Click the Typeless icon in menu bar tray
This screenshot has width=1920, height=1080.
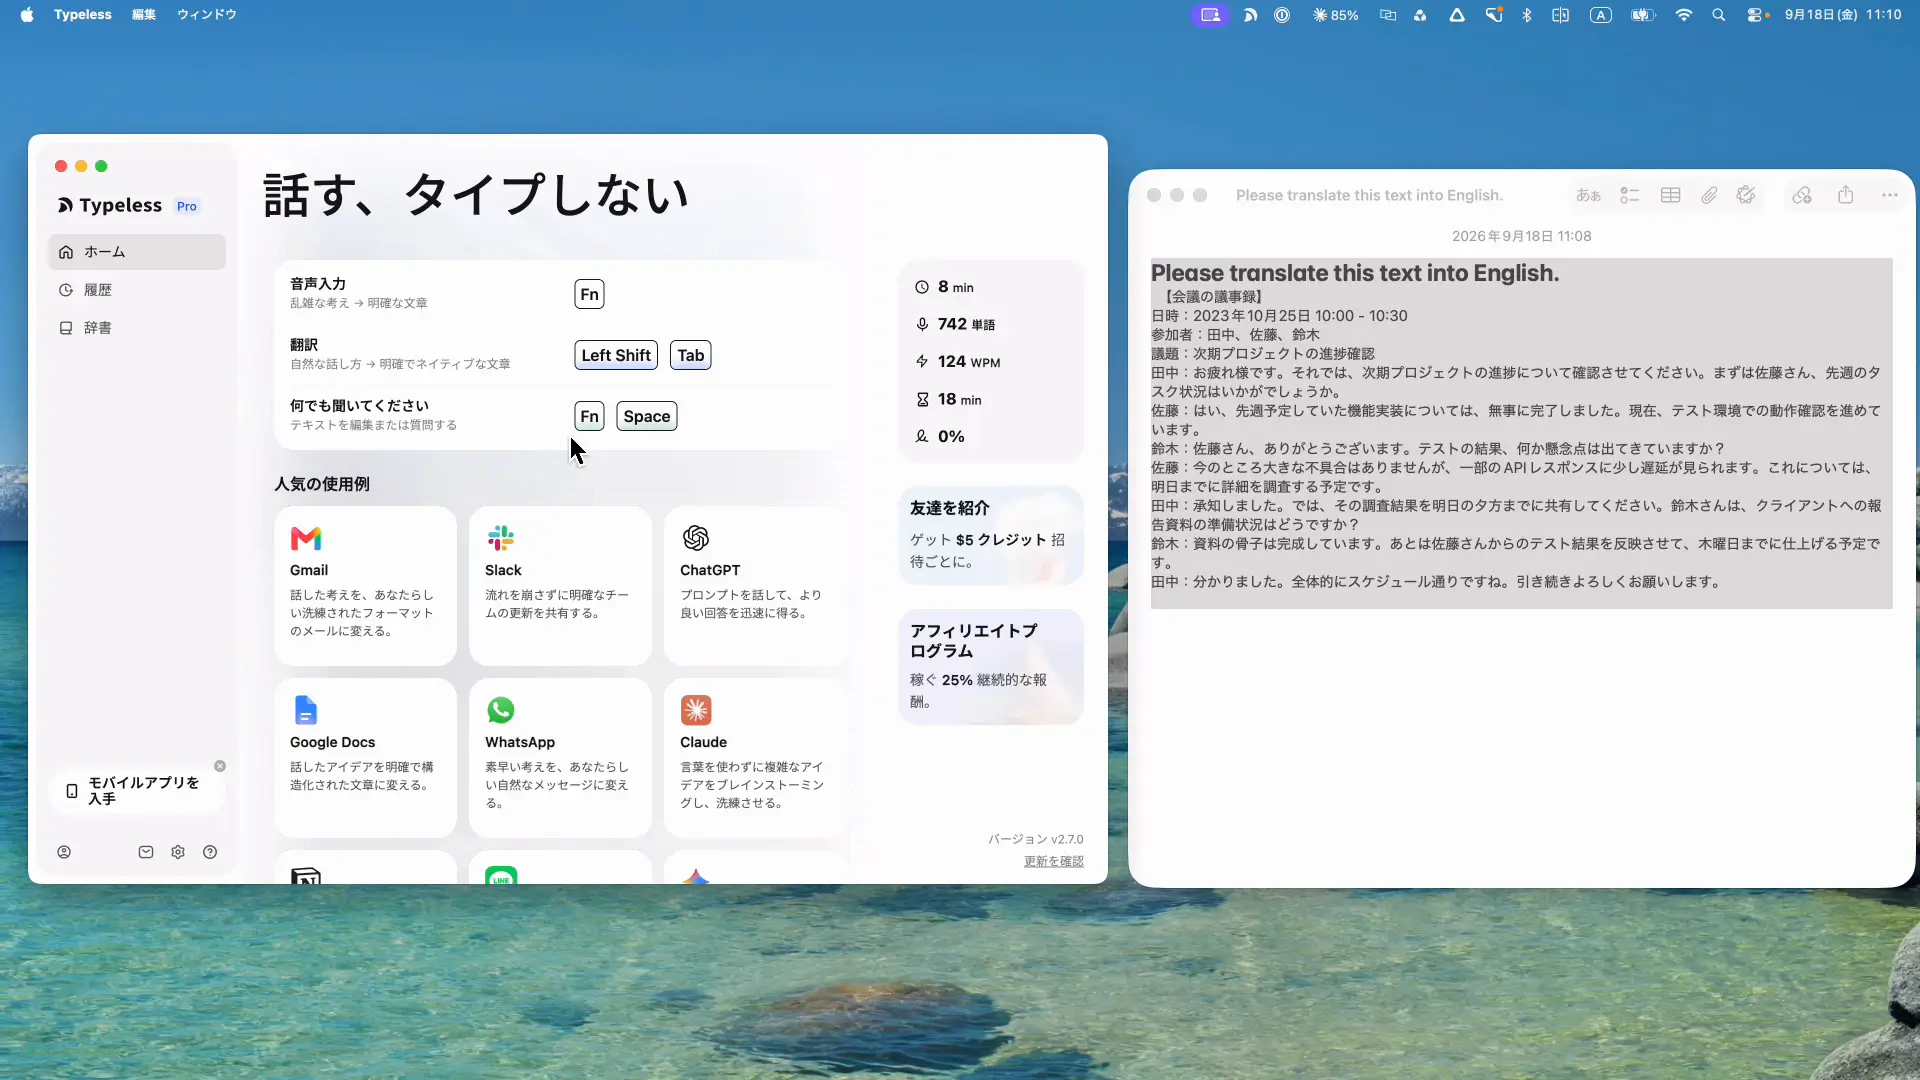pyautogui.click(x=1250, y=15)
